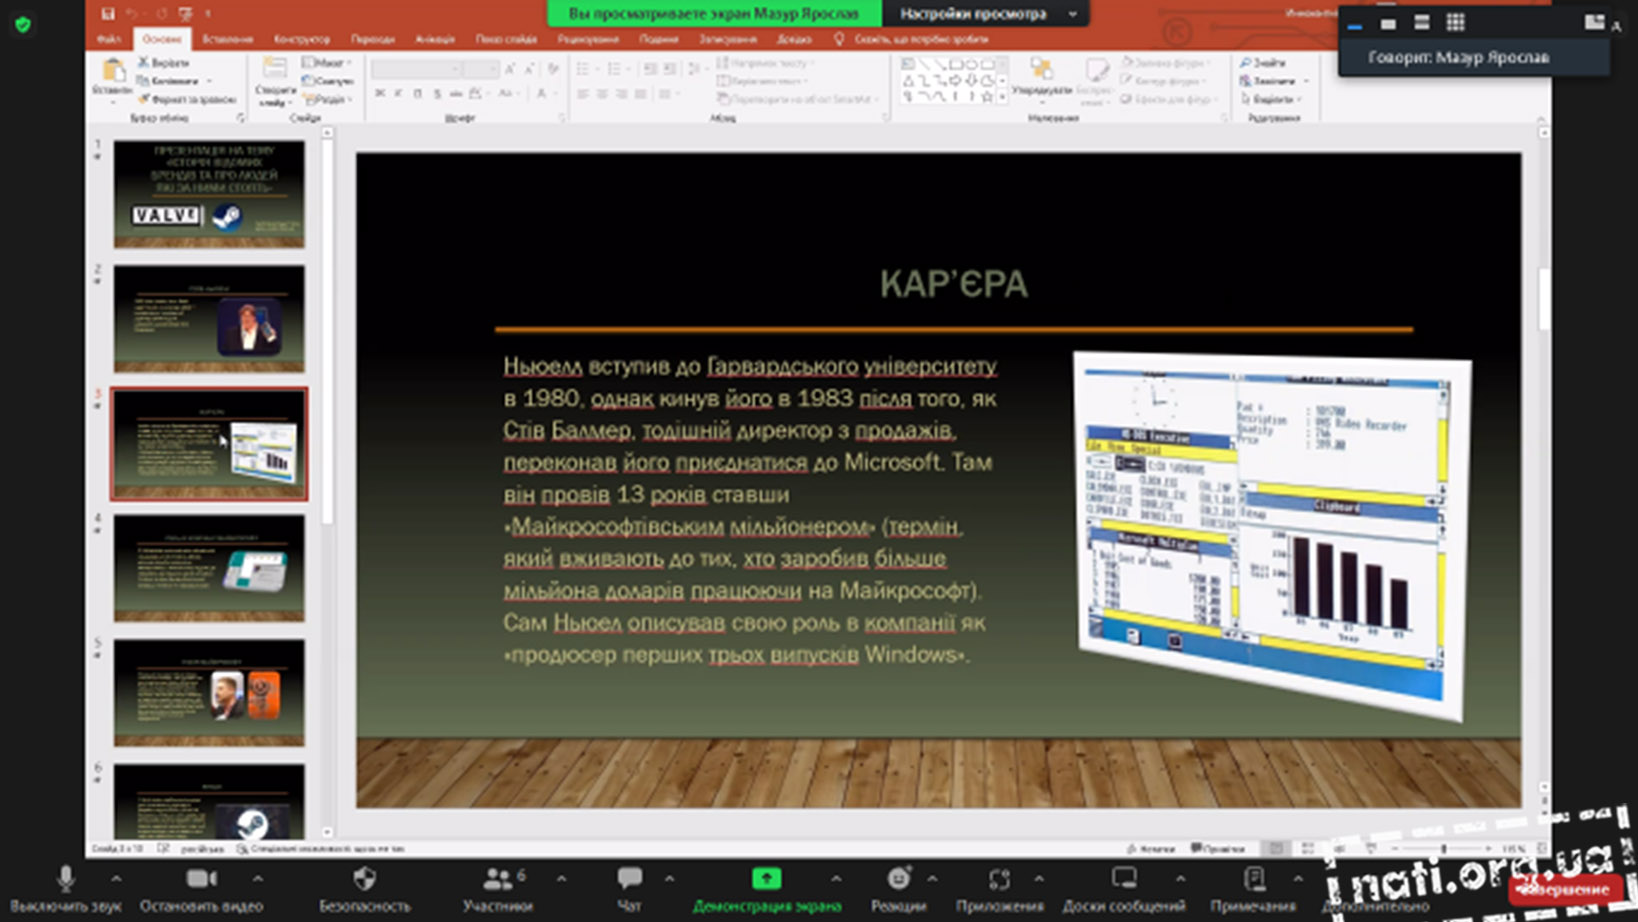Switch to the Переходи ribbon tab
This screenshot has height=922, width=1638.
pyautogui.click(x=372, y=39)
